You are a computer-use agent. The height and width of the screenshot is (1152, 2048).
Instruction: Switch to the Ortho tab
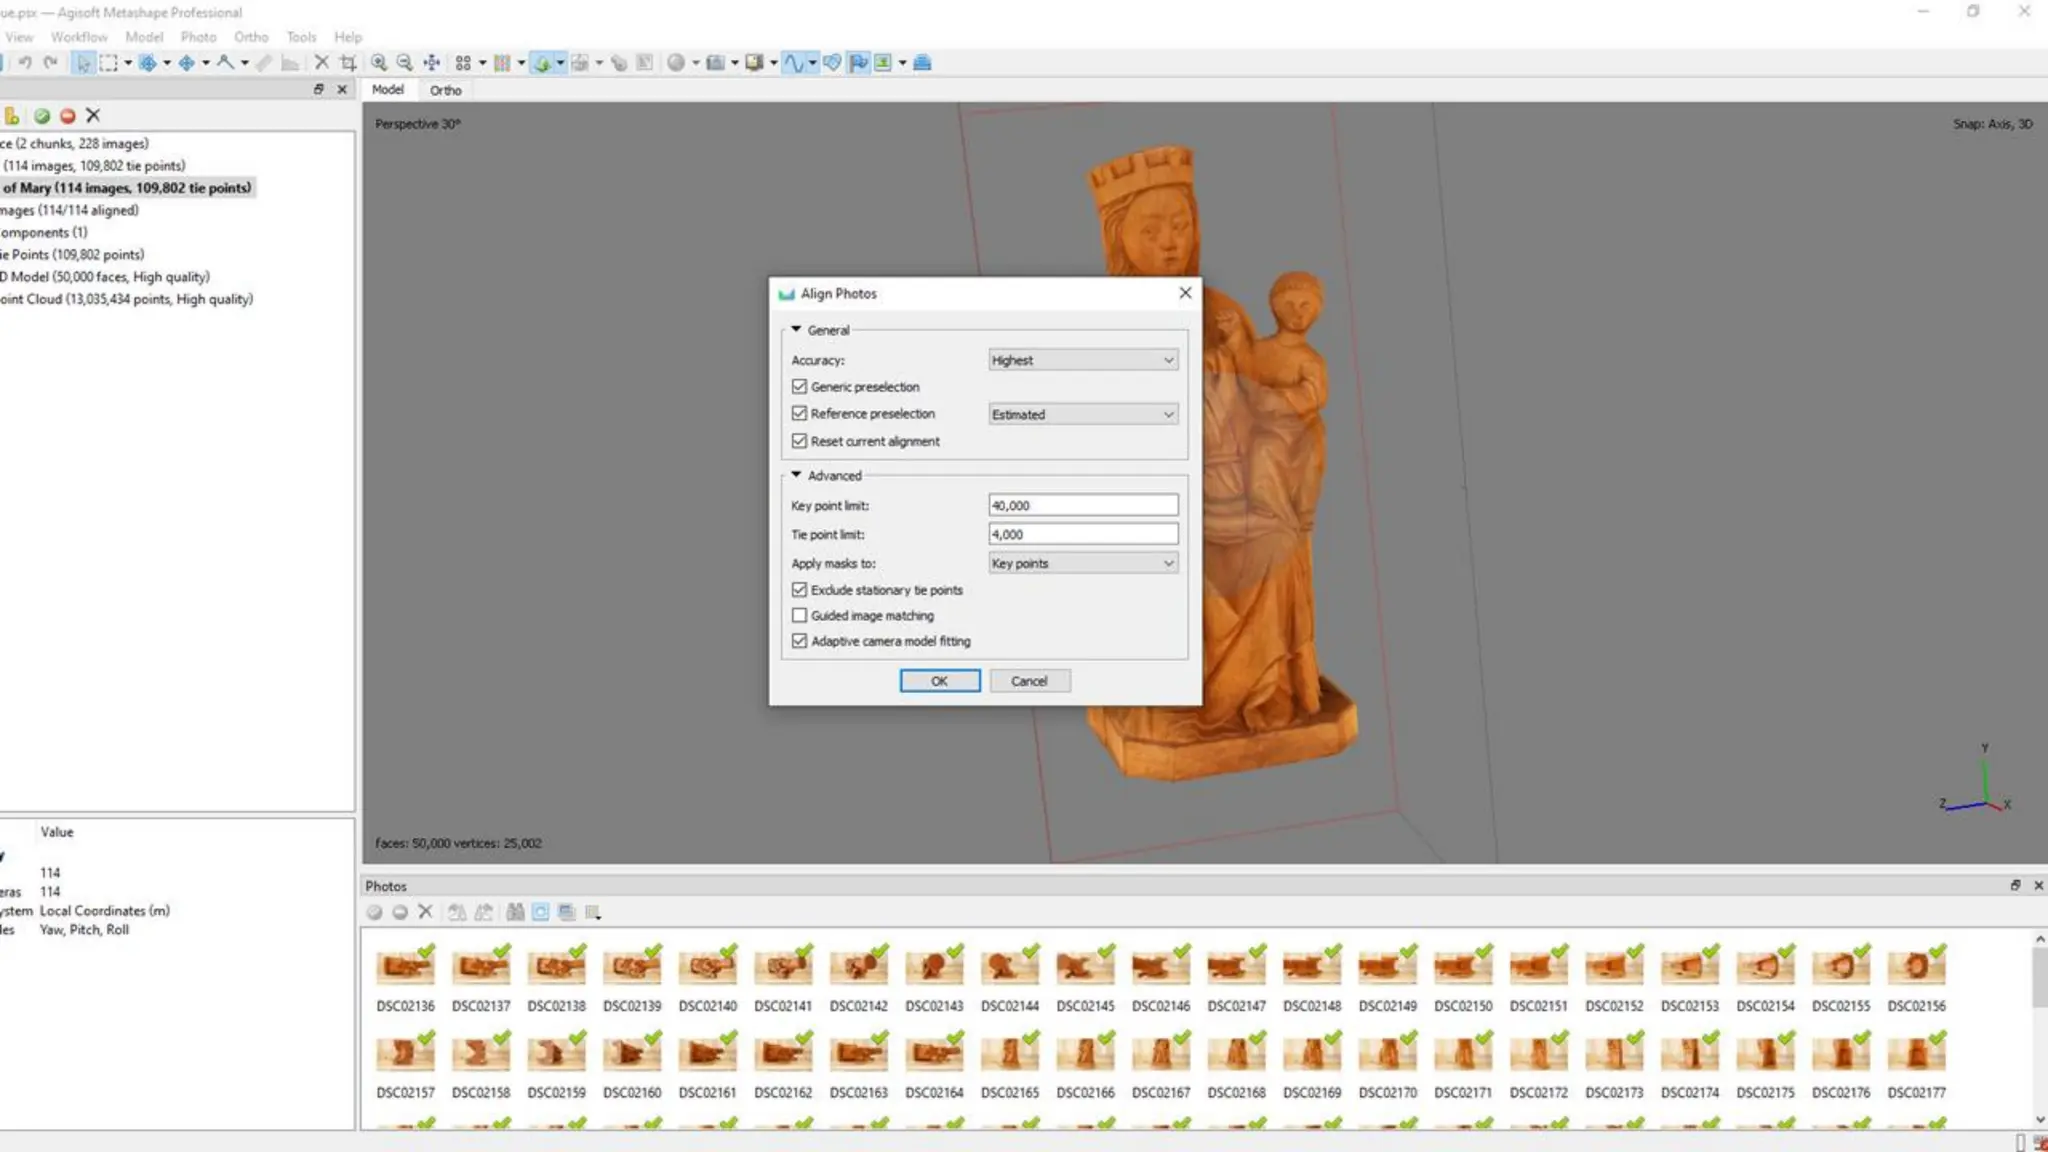pos(445,90)
